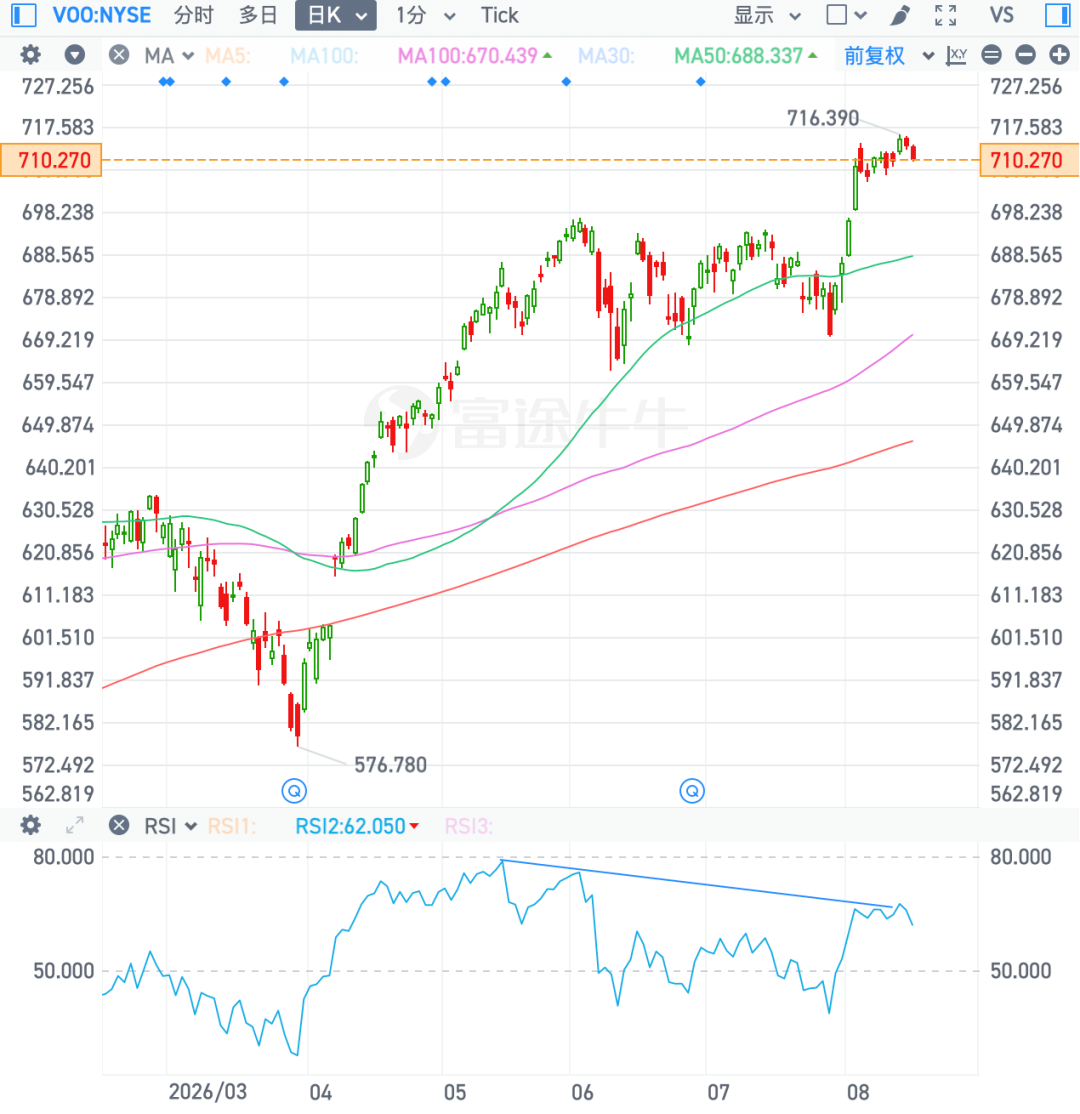This screenshot has height=1114, width=1080.
Task: Open the 前复权 adjustment dropdown
Action: (x=889, y=55)
